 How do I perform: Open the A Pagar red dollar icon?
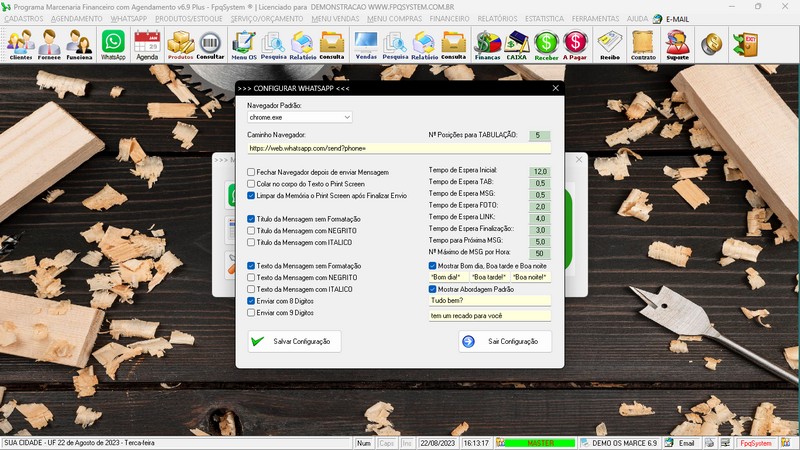pos(574,45)
